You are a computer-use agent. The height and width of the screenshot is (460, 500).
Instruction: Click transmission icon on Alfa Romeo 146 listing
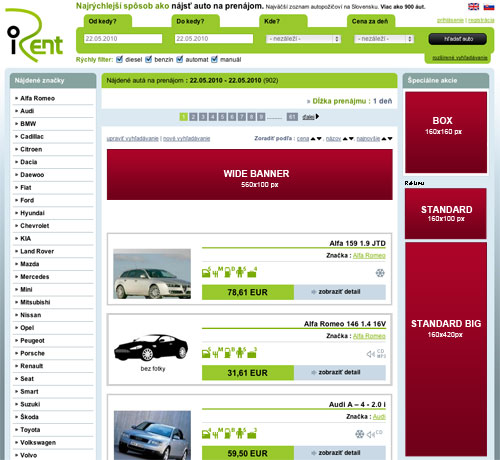click(218, 353)
